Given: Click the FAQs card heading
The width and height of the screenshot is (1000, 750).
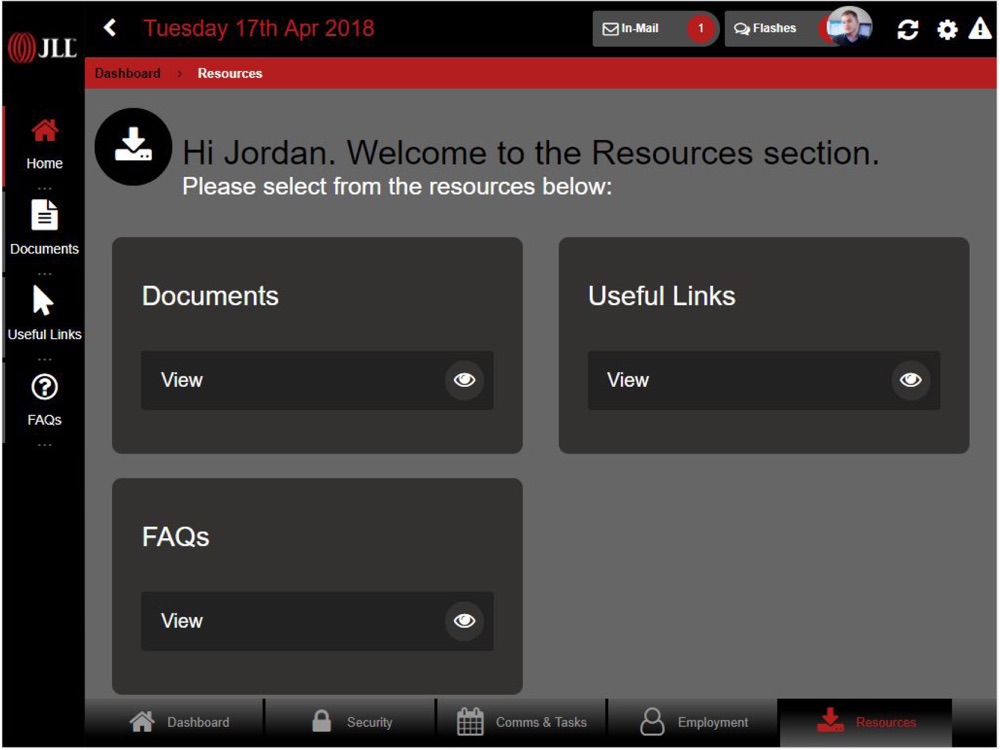Looking at the screenshot, I should click(x=175, y=537).
